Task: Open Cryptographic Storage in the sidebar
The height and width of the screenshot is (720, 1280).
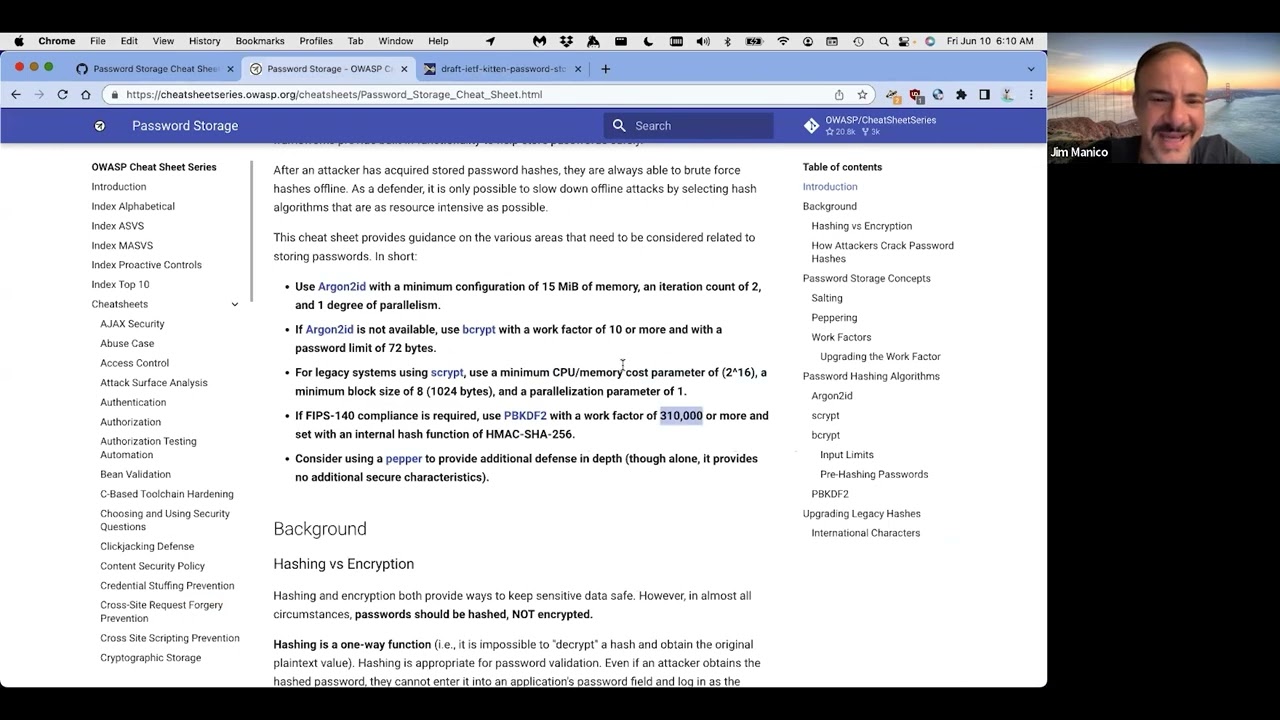Action: tap(150, 658)
